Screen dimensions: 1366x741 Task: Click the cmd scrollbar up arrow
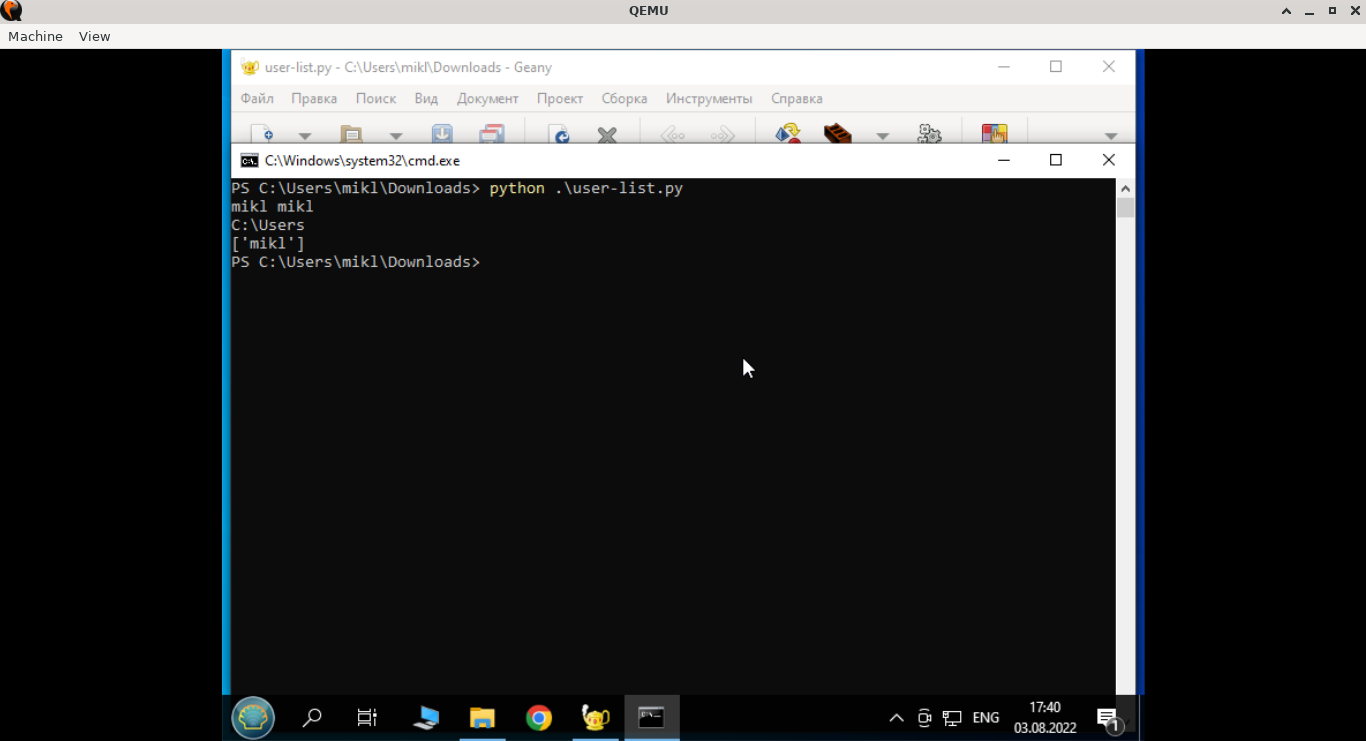click(1126, 188)
